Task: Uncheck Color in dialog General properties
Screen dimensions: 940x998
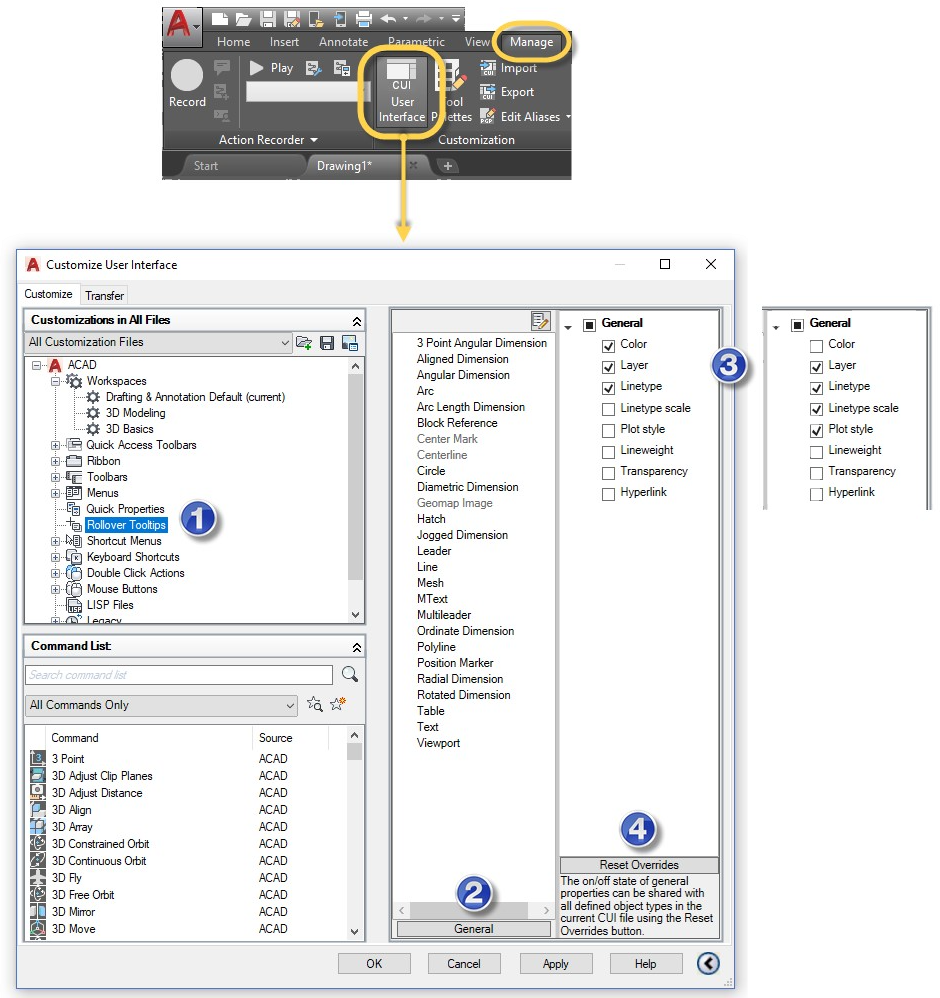Action: [608, 346]
